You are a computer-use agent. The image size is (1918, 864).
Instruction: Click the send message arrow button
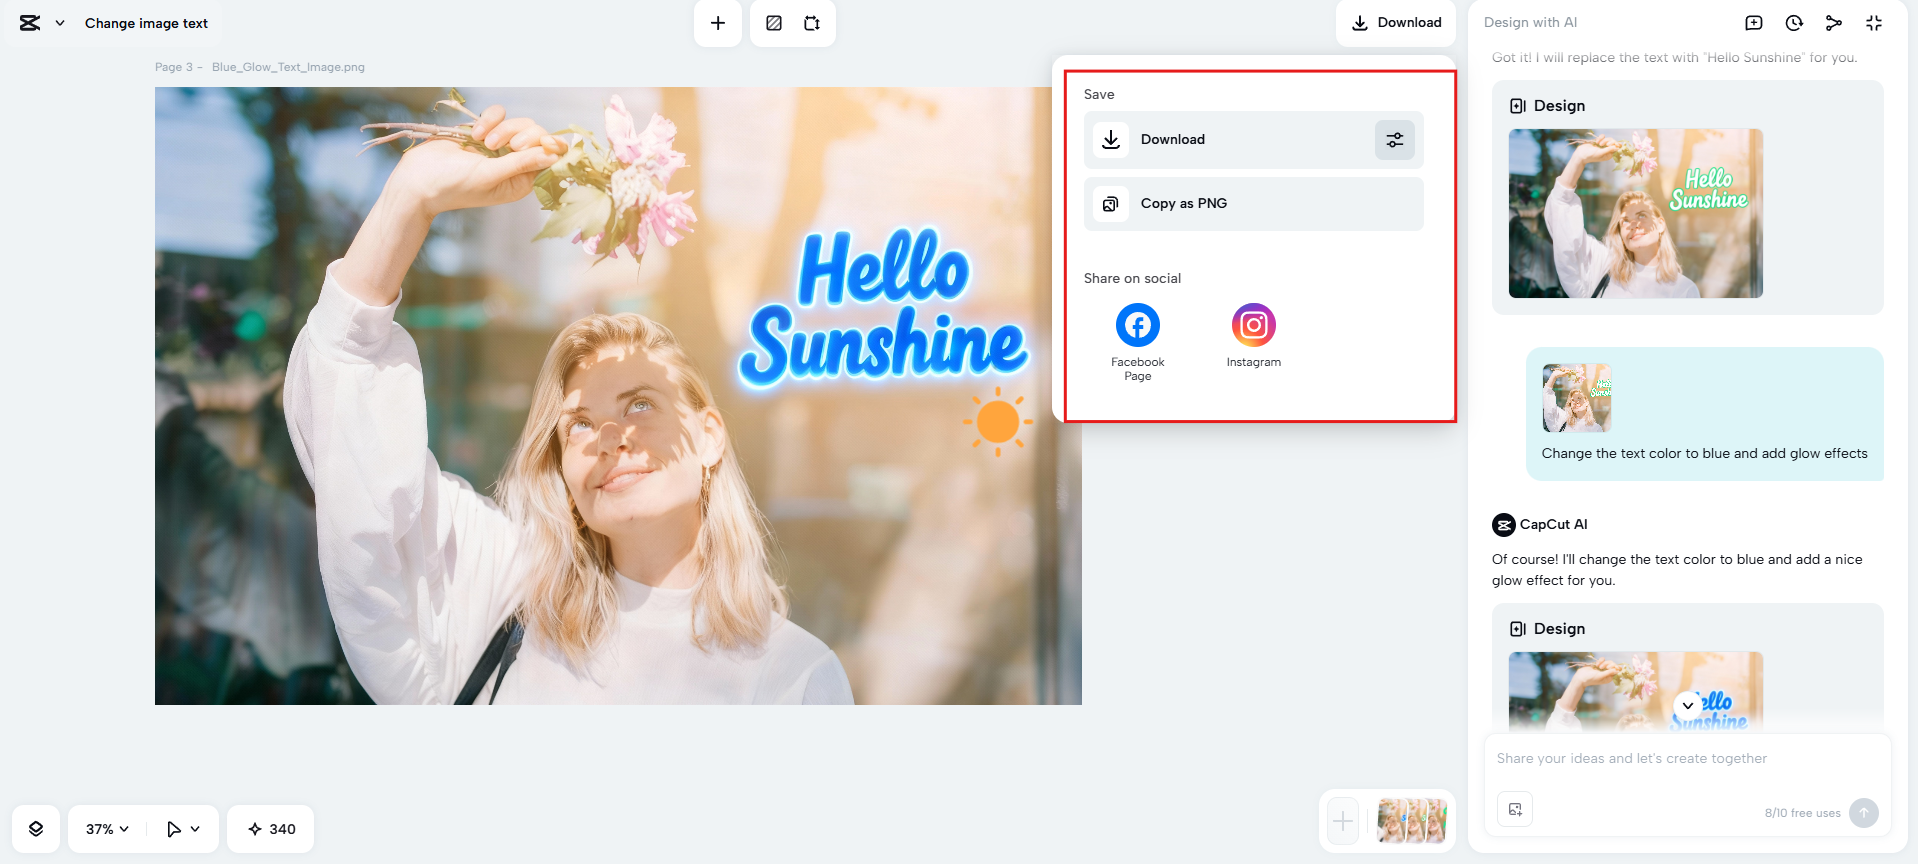[1864, 813]
